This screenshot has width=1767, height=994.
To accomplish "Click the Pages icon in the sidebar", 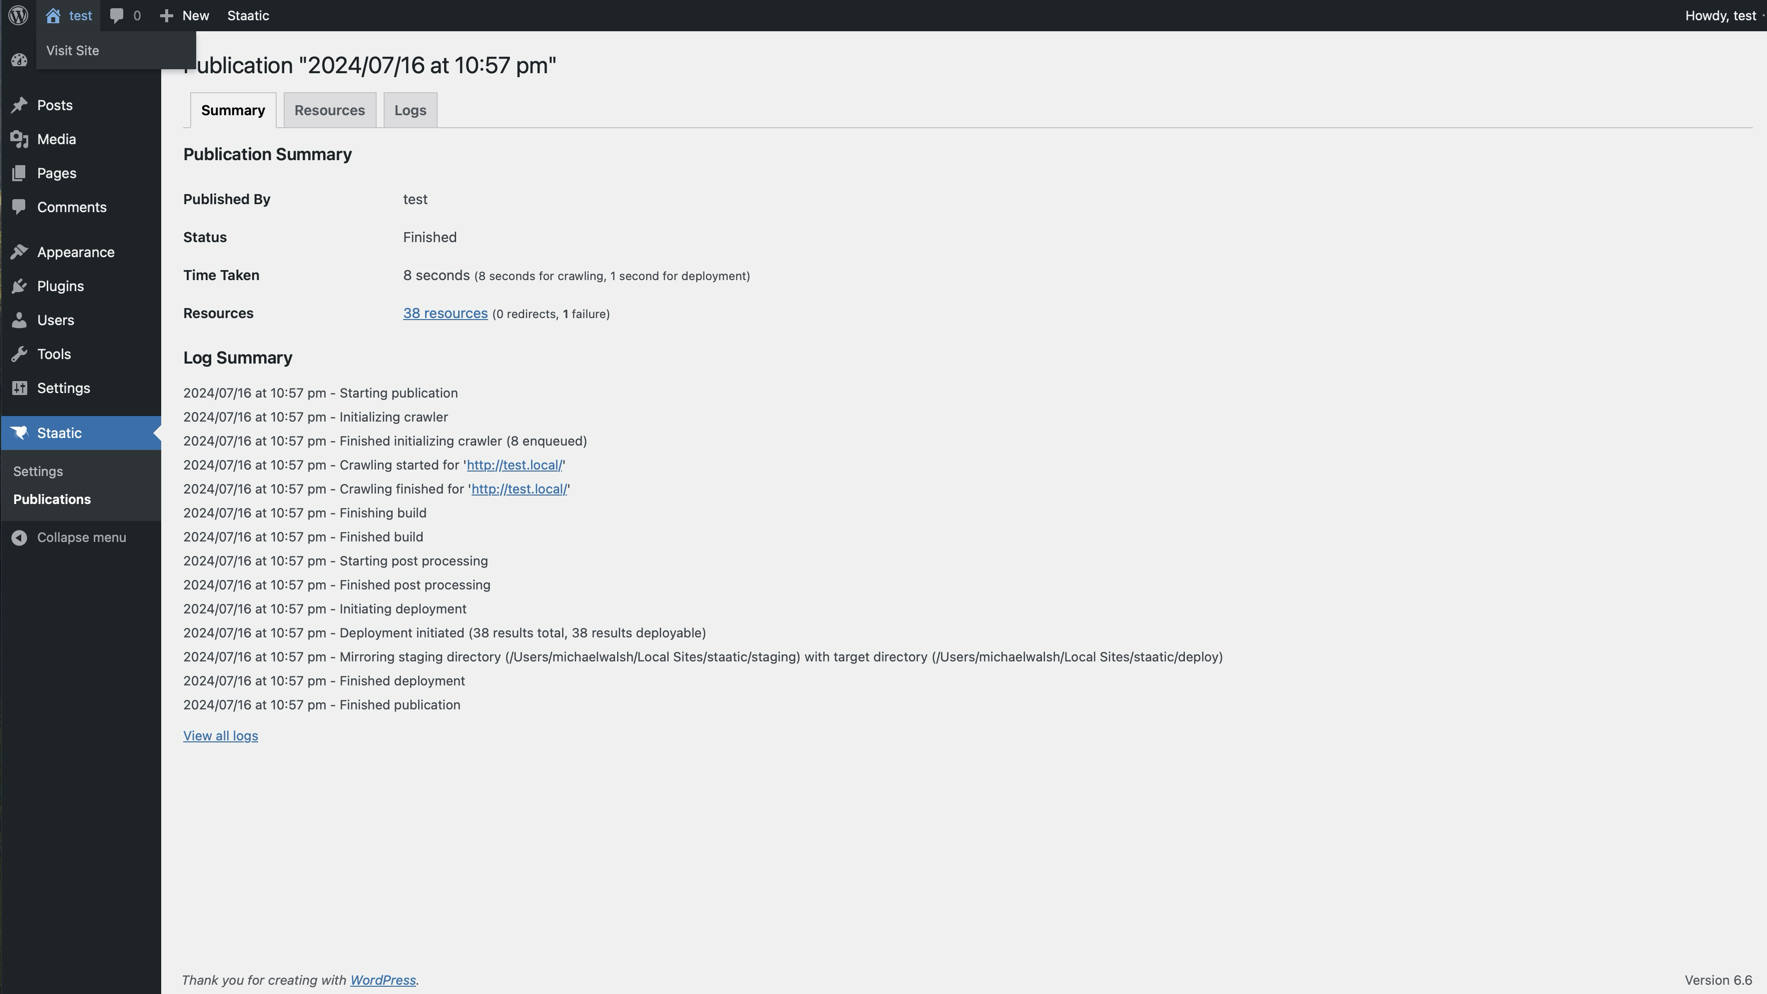I will click(x=20, y=173).
